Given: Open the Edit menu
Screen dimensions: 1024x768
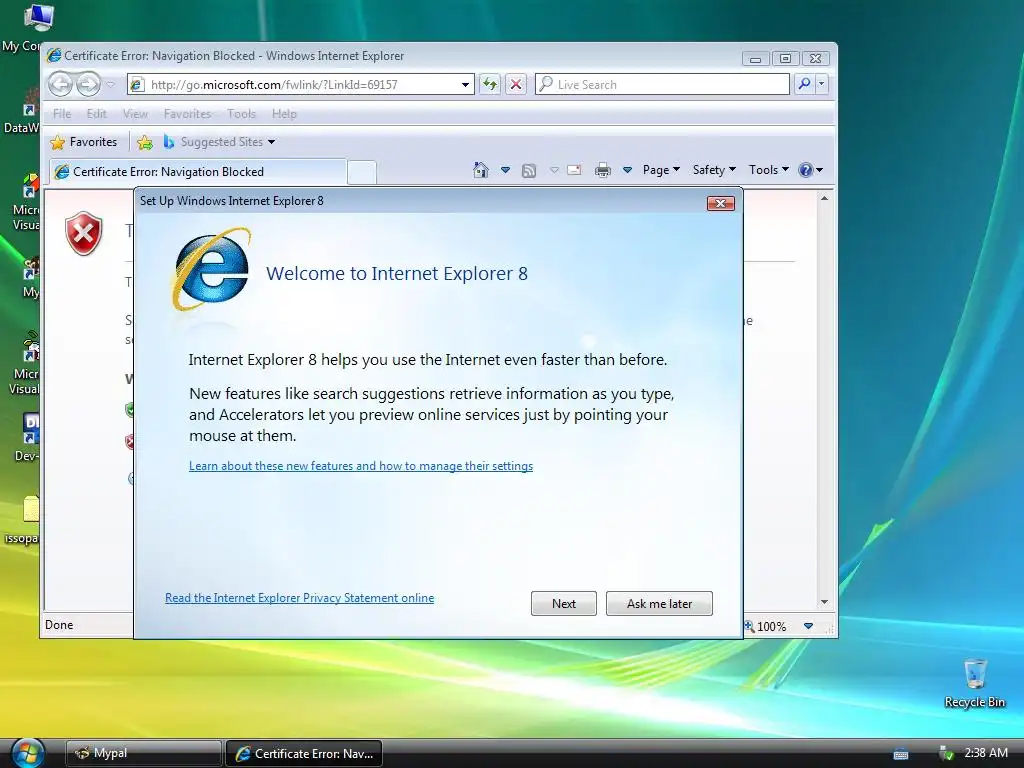Looking at the screenshot, I should coord(97,114).
